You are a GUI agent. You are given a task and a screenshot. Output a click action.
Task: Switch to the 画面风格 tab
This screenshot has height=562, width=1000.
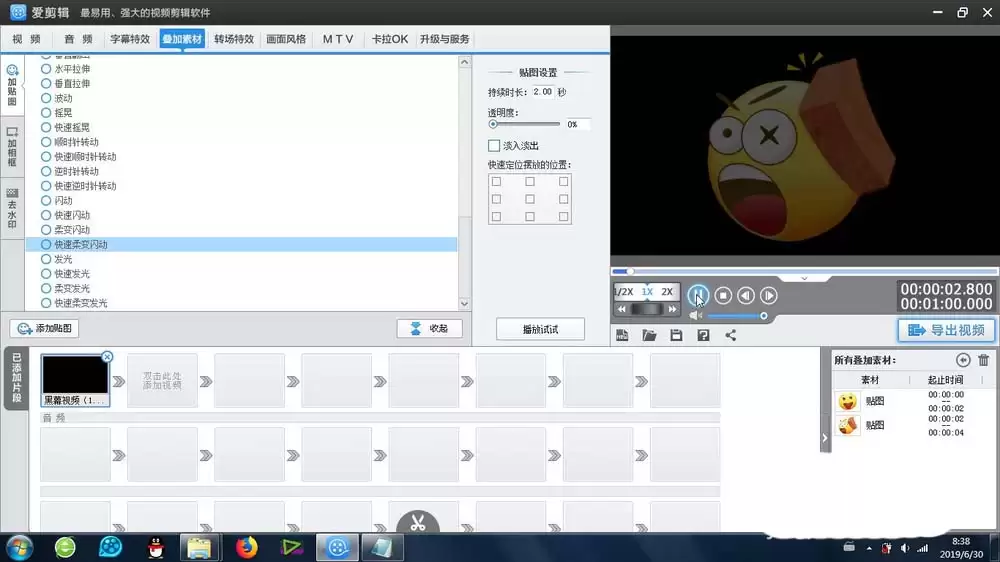pyautogui.click(x=286, y=39)
